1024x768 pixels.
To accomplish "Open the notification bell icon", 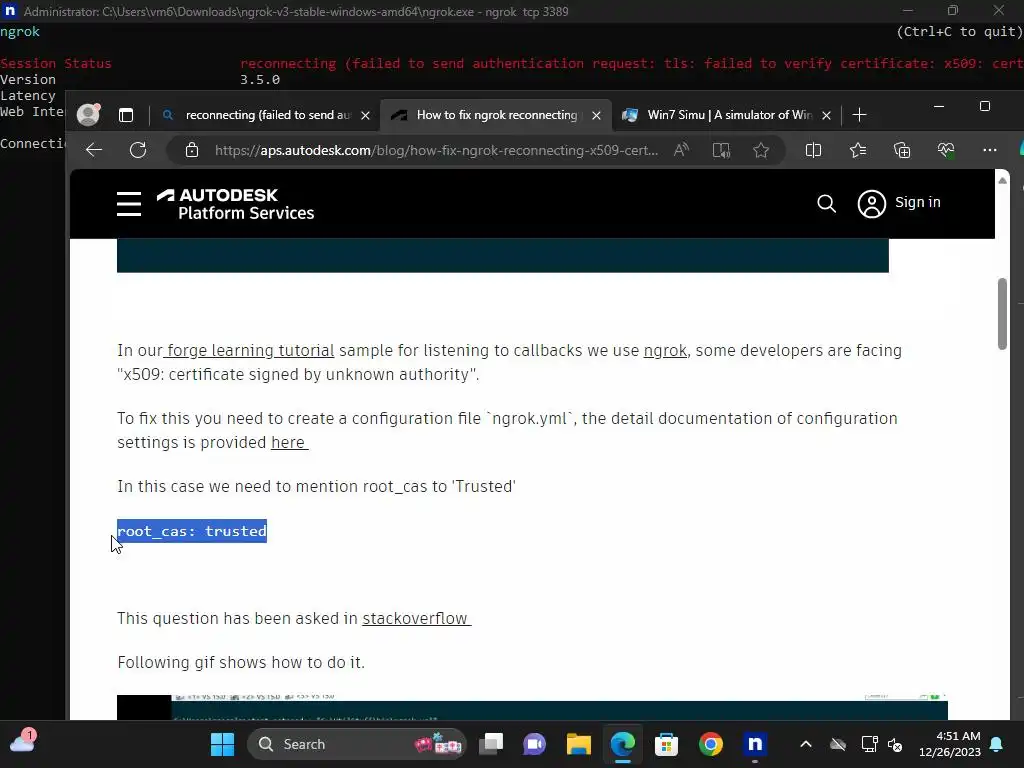I will tap(997, 744).
